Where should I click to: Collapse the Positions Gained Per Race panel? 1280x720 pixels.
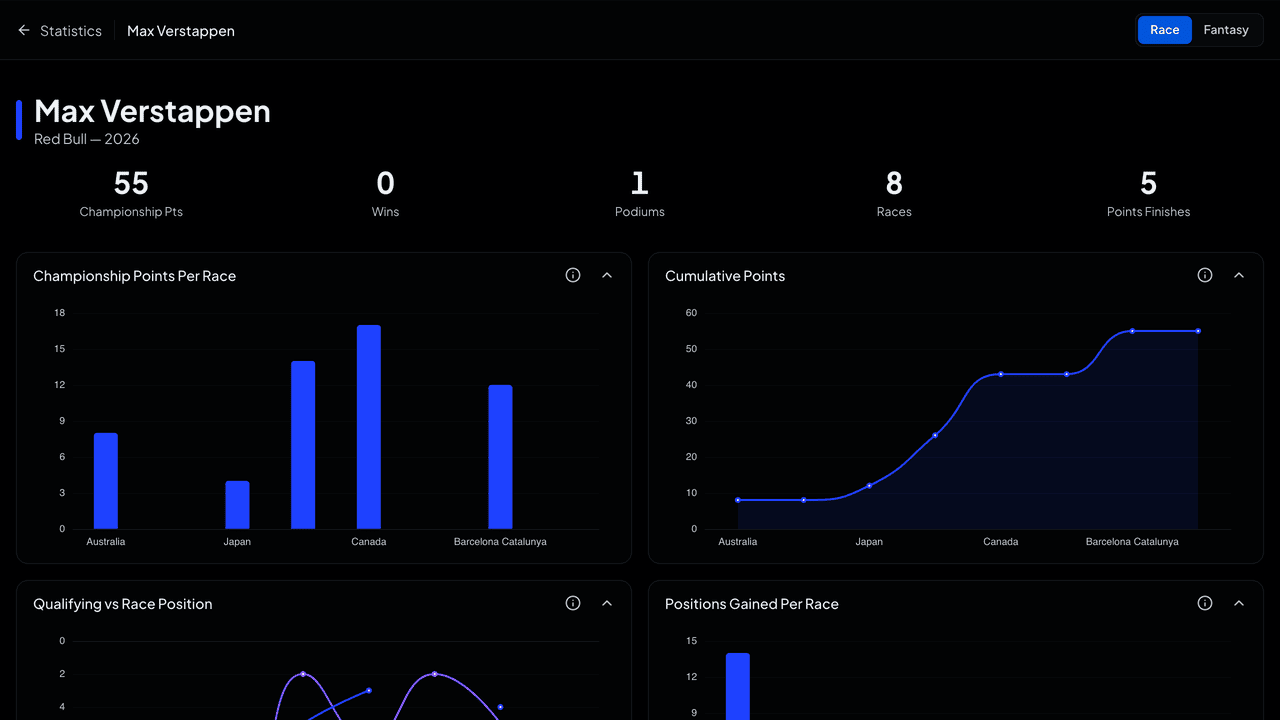coord(1239,603)
